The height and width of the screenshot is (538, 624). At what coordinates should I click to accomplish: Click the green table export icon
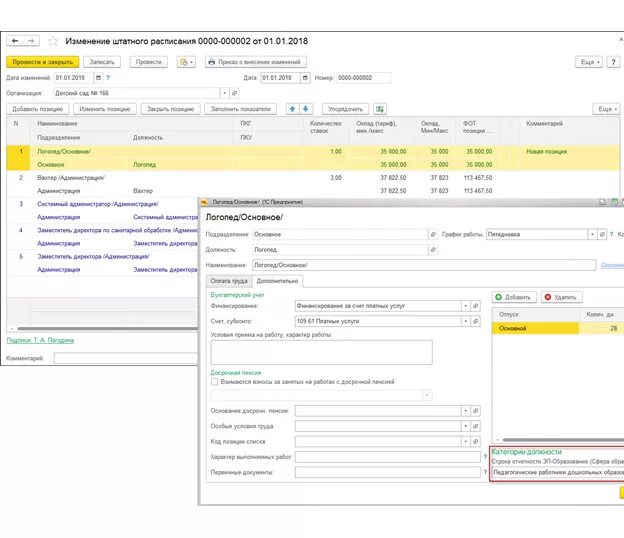(x=380, y=109)
